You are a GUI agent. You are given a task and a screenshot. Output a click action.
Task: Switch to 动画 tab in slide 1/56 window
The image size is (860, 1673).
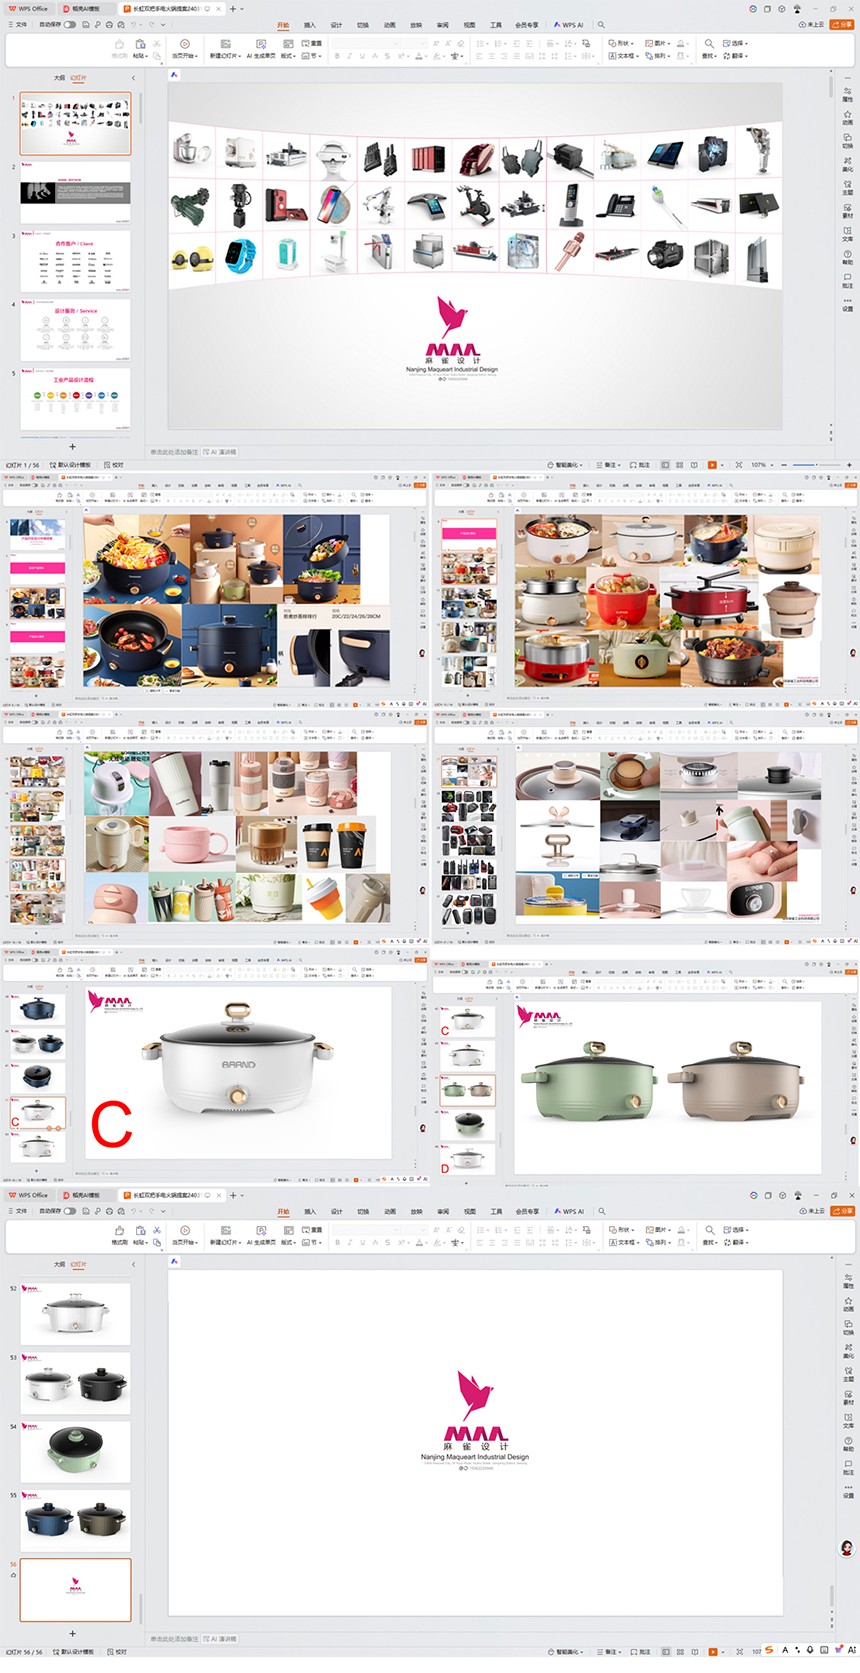[x=389, y=25]
